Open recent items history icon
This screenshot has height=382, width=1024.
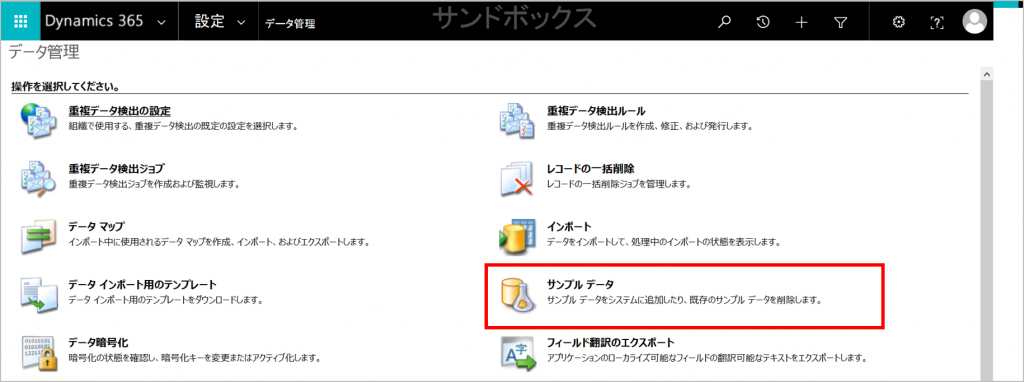762,22
